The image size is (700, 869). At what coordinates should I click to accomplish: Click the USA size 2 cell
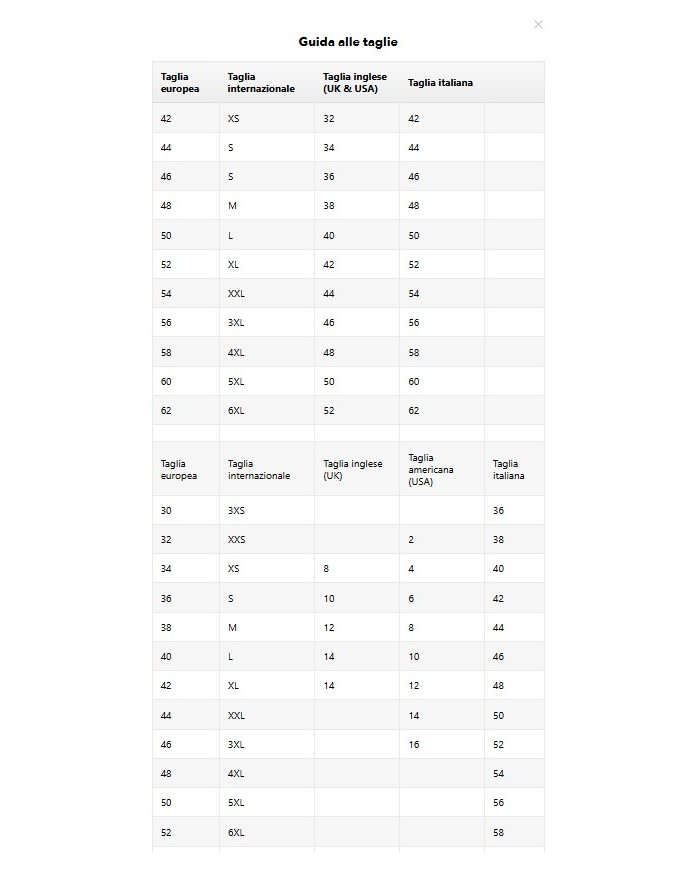click(x=411, y=540)
